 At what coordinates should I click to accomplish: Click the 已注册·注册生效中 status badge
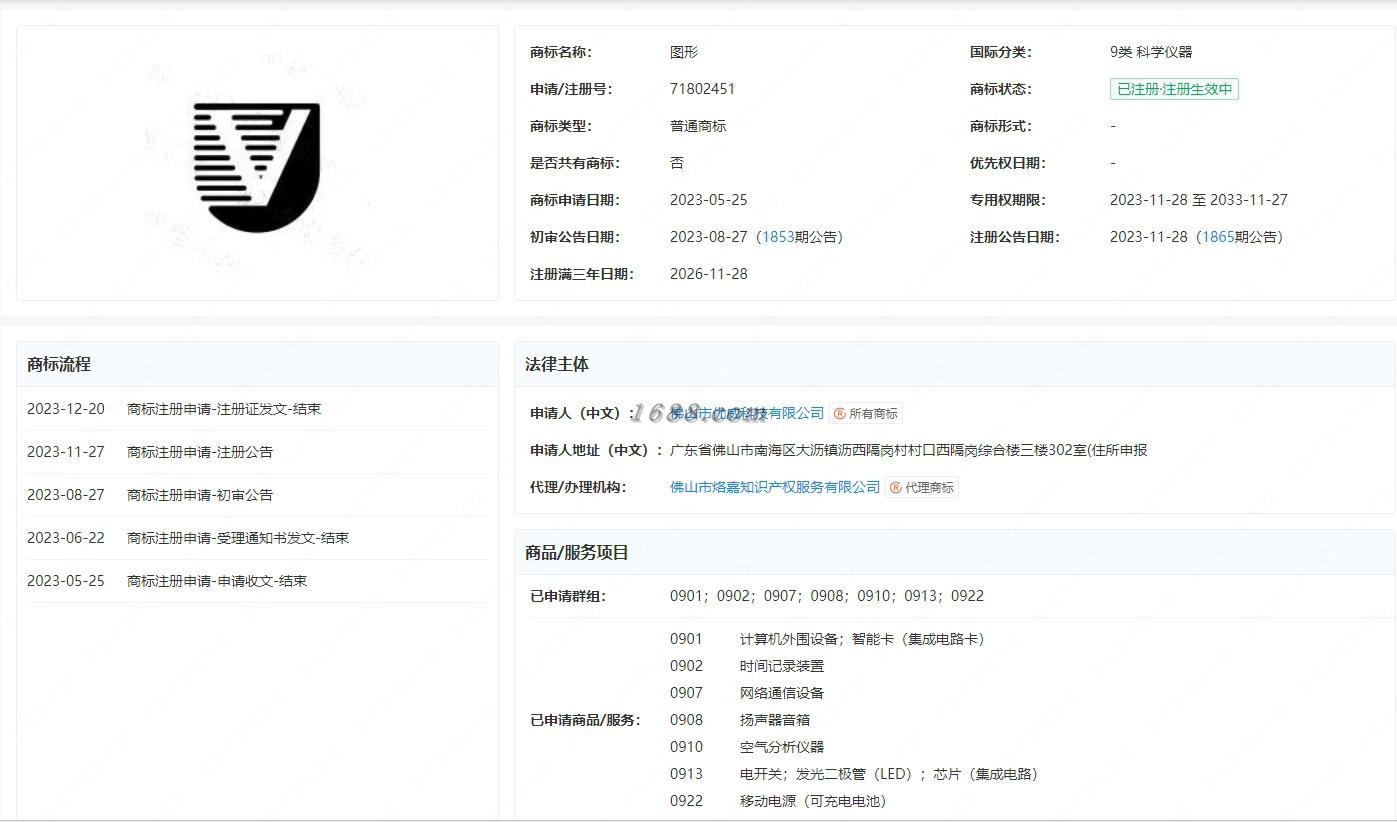[1174, 89]
